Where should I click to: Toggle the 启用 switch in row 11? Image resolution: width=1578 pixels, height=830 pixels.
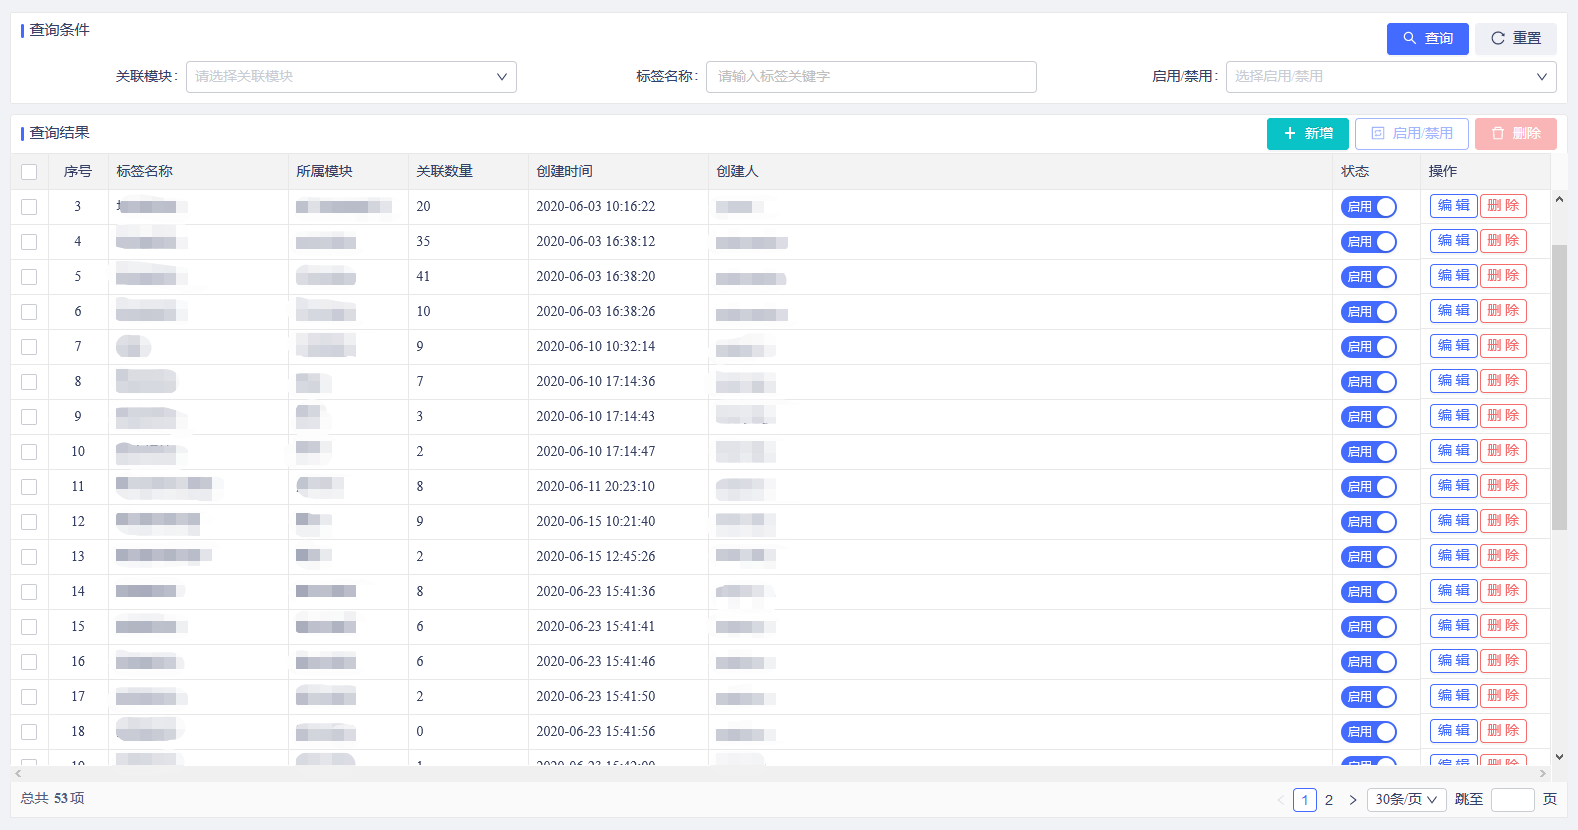pyautogui.click(x=1368, y=487)
